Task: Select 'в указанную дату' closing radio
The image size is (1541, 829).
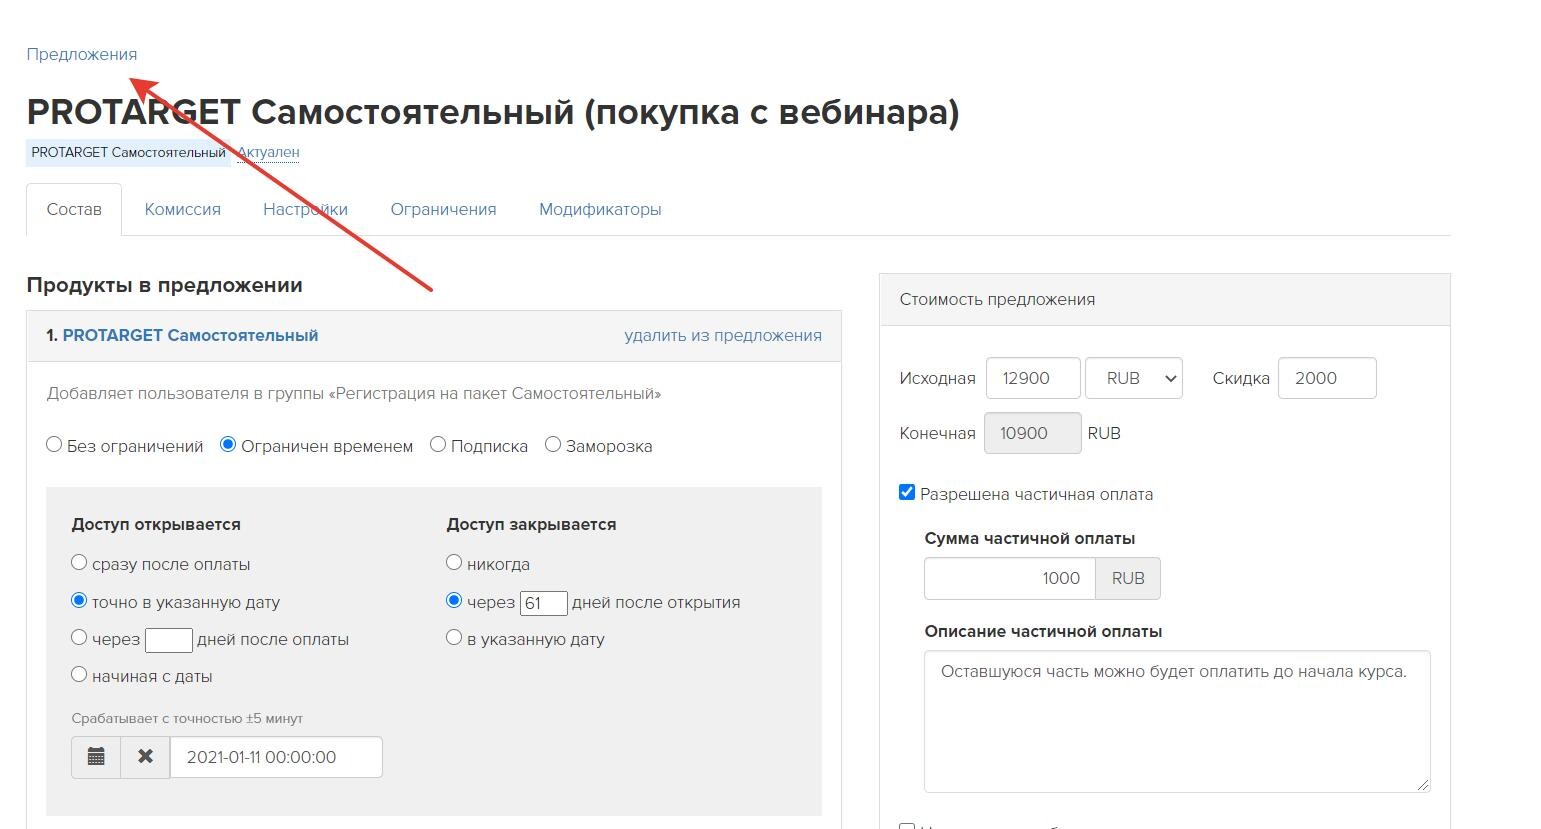Action: pos(454,638)
